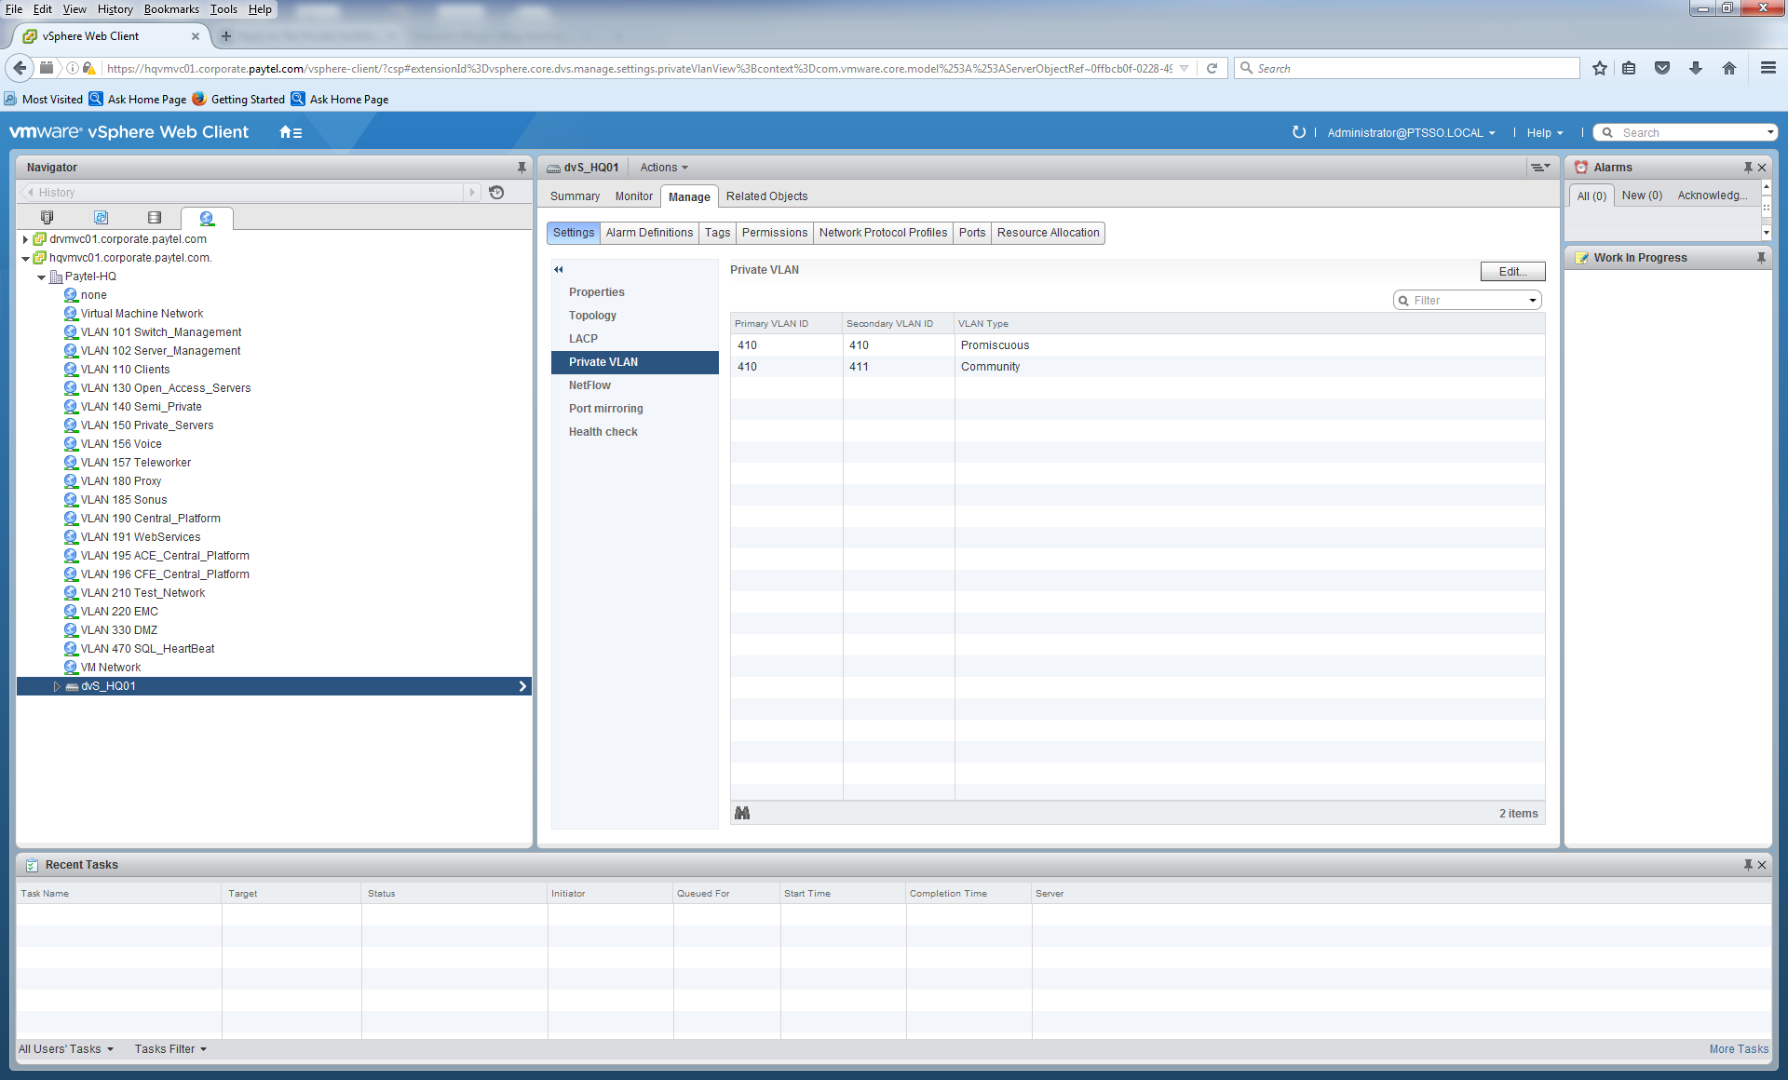Click the Edit... button for Private VLAN

[x=1512, y=271]
